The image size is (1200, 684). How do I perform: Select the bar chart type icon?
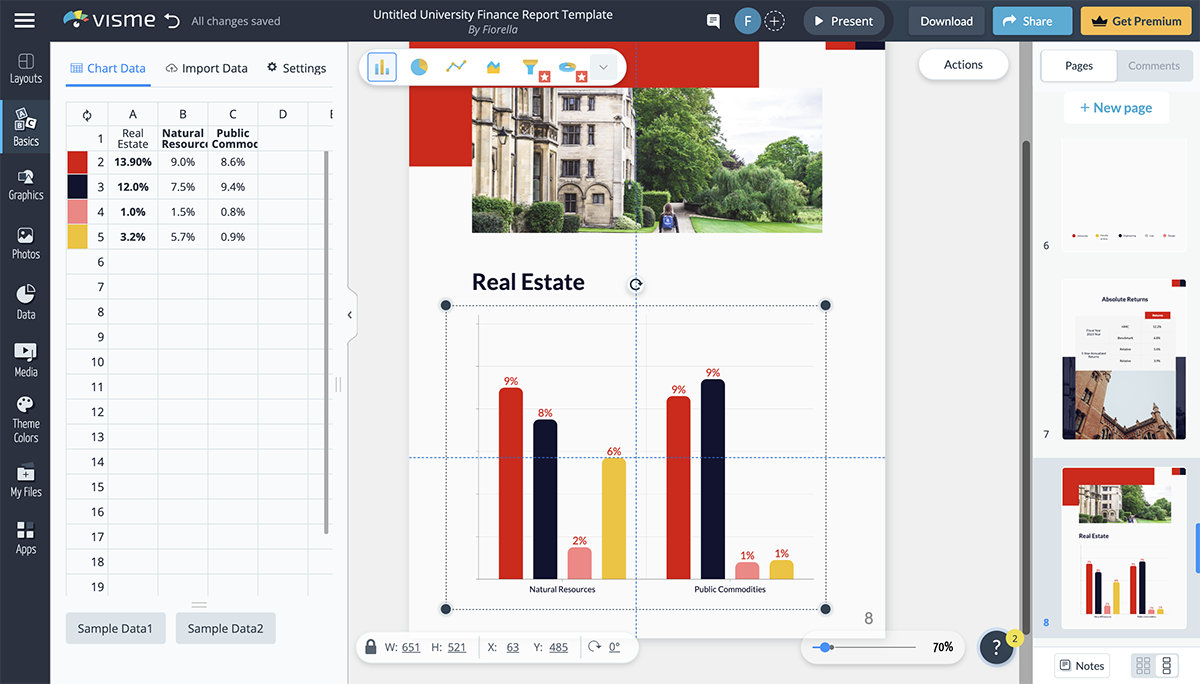[x=381, y=67]
